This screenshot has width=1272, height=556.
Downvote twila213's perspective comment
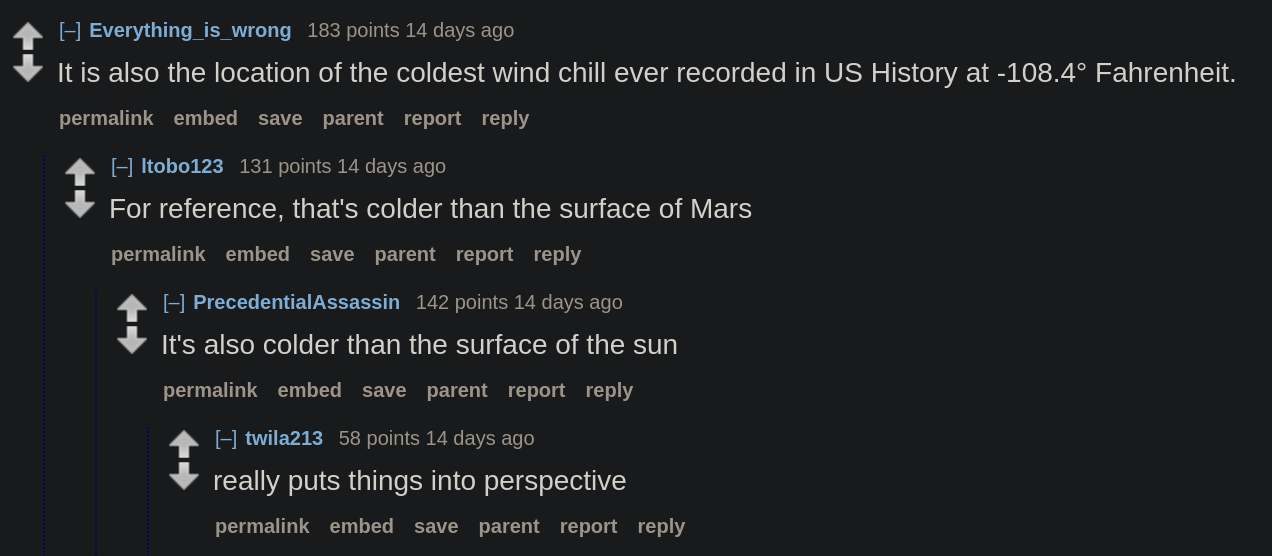click(184, 476)
